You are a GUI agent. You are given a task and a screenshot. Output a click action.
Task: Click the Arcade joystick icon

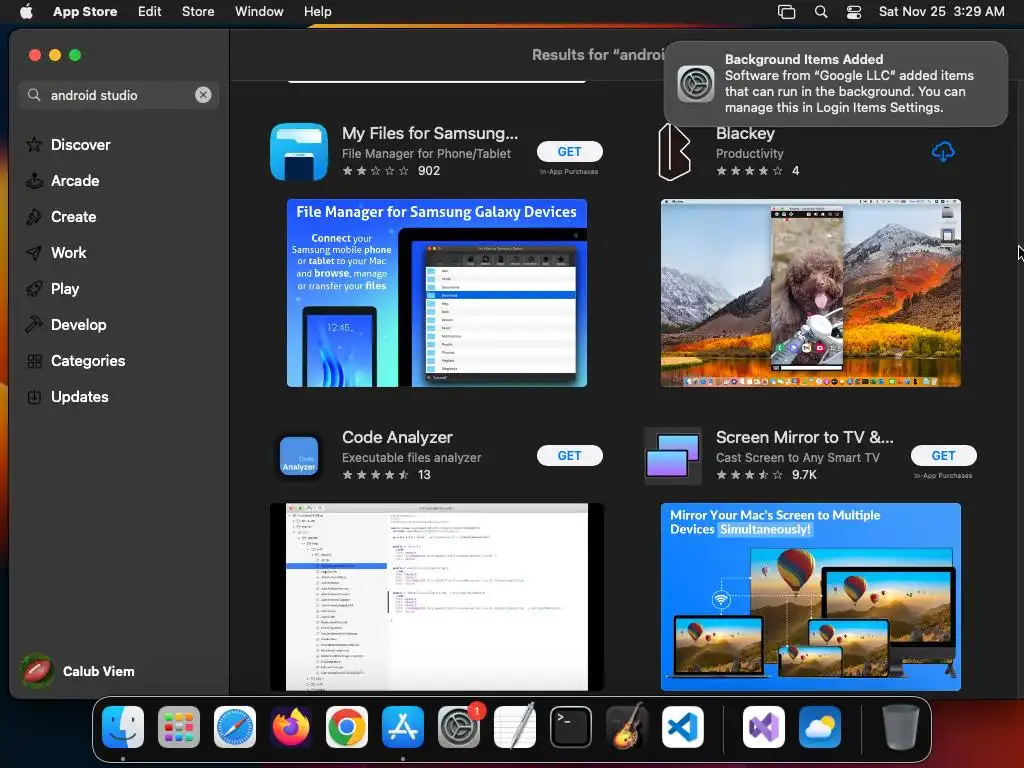[34, 181]
